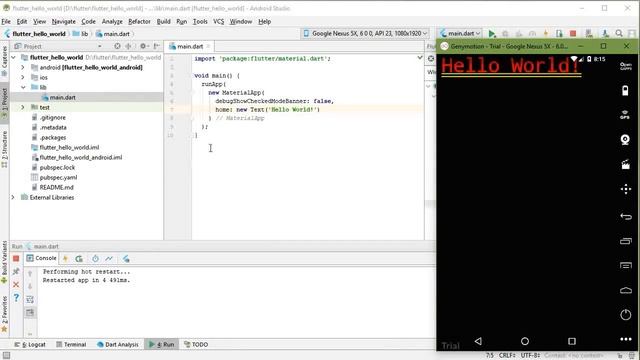Tap Android home circle in emulator
Screen dimensions: 640x360
click(x=525, y=341)
